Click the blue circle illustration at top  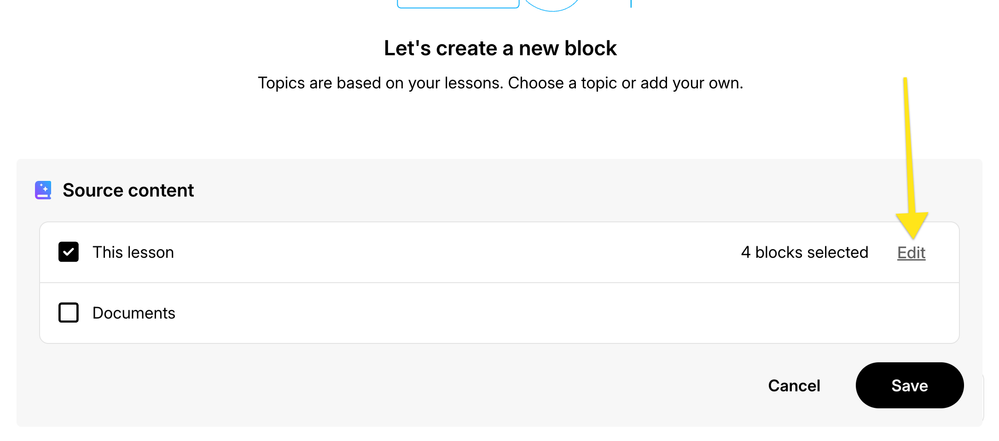pyautogui.click(x=552, y=4)
